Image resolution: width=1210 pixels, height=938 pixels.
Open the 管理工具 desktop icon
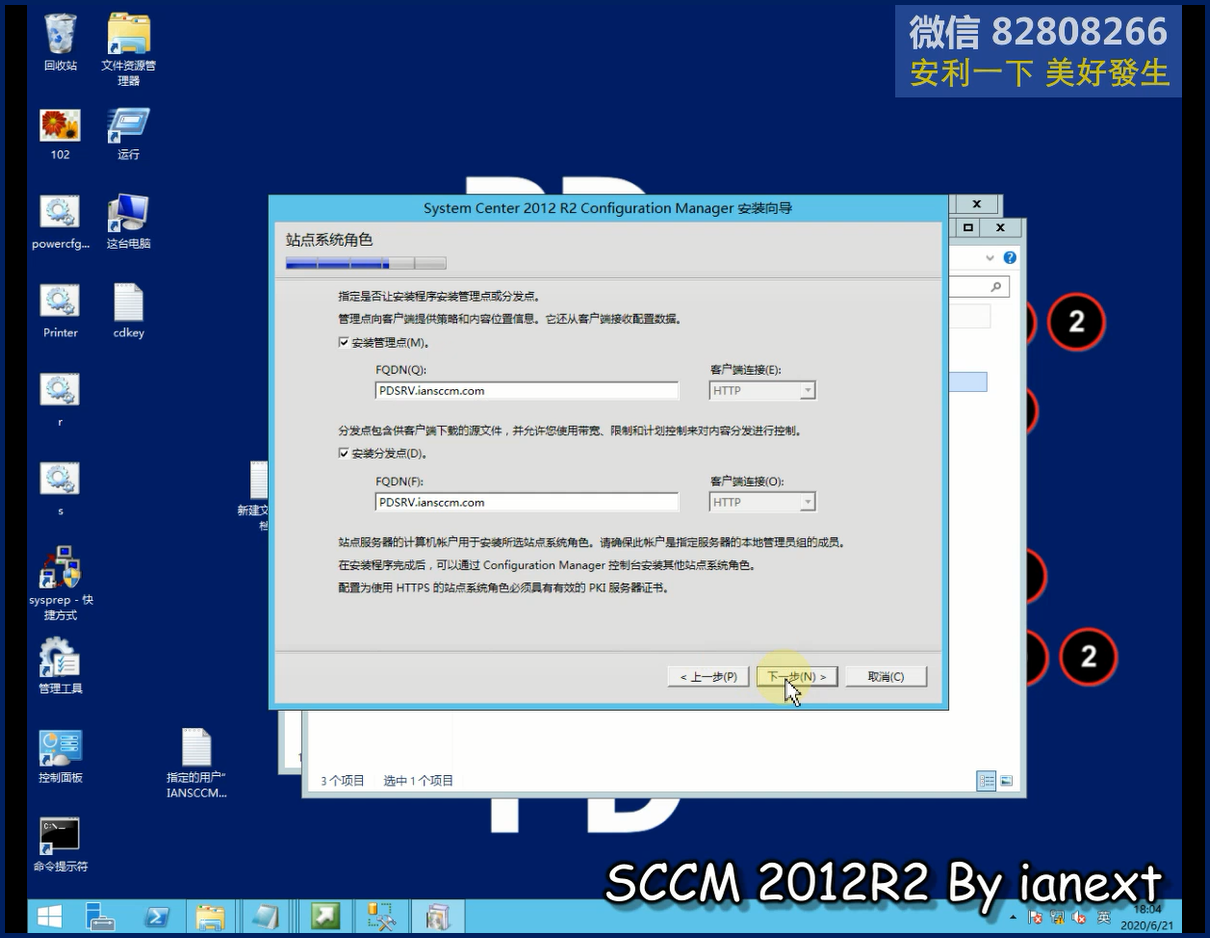[60, 666]
